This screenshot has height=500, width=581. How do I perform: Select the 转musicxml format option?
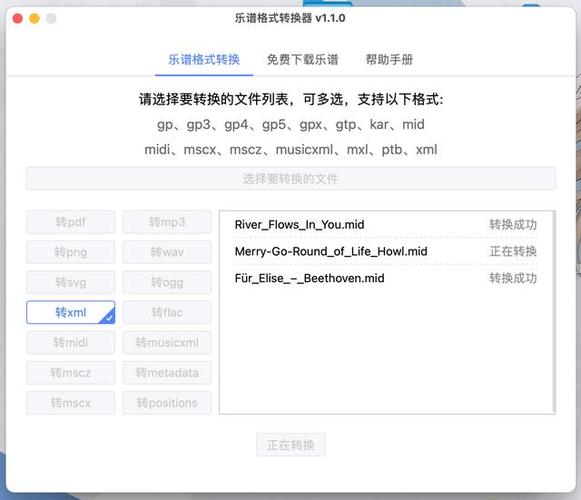167,342
